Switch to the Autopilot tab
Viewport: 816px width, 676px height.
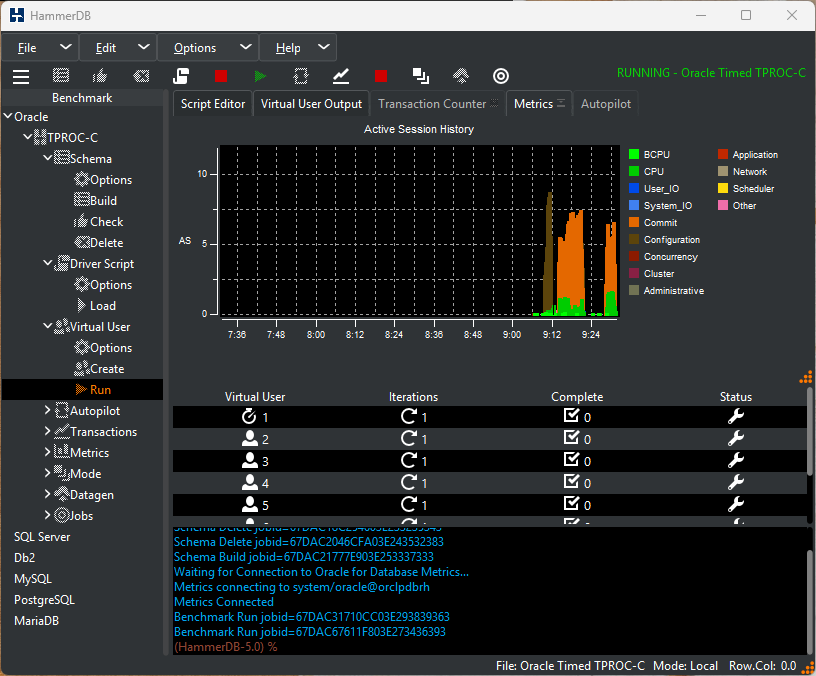(x=606, y=104)
